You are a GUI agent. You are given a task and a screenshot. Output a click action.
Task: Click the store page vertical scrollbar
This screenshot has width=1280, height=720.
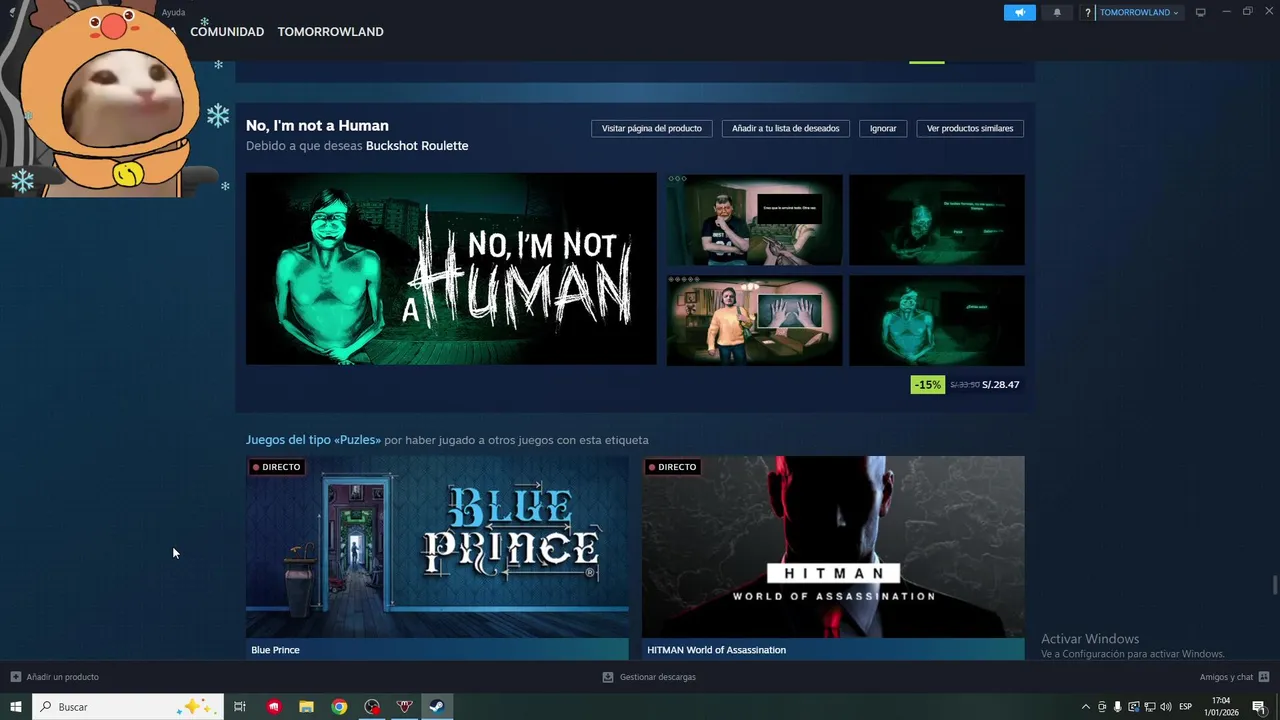tap(1275, 585)
